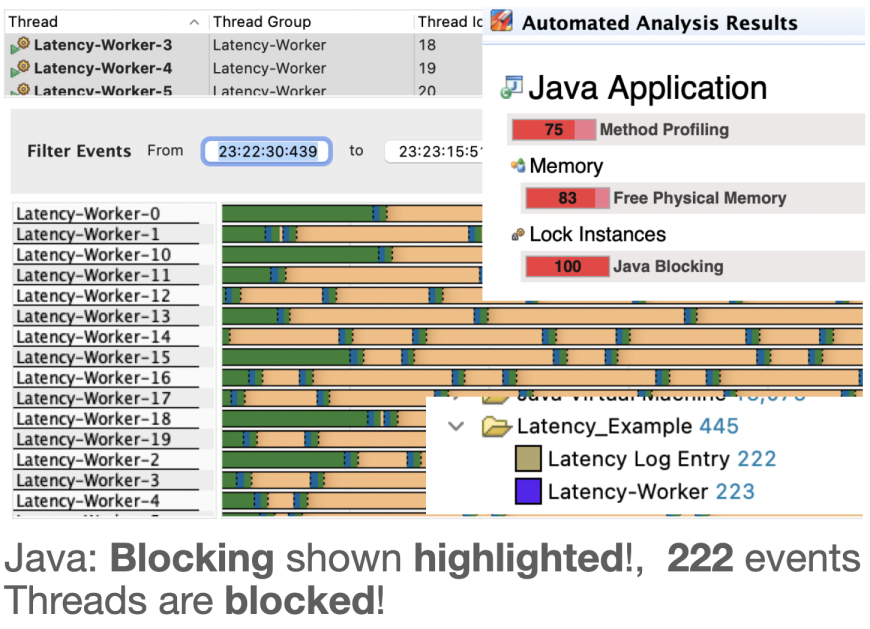The height and width of the screenshot is (629, 870).
Task: Click the to time input field
Action: click(434, 151)
